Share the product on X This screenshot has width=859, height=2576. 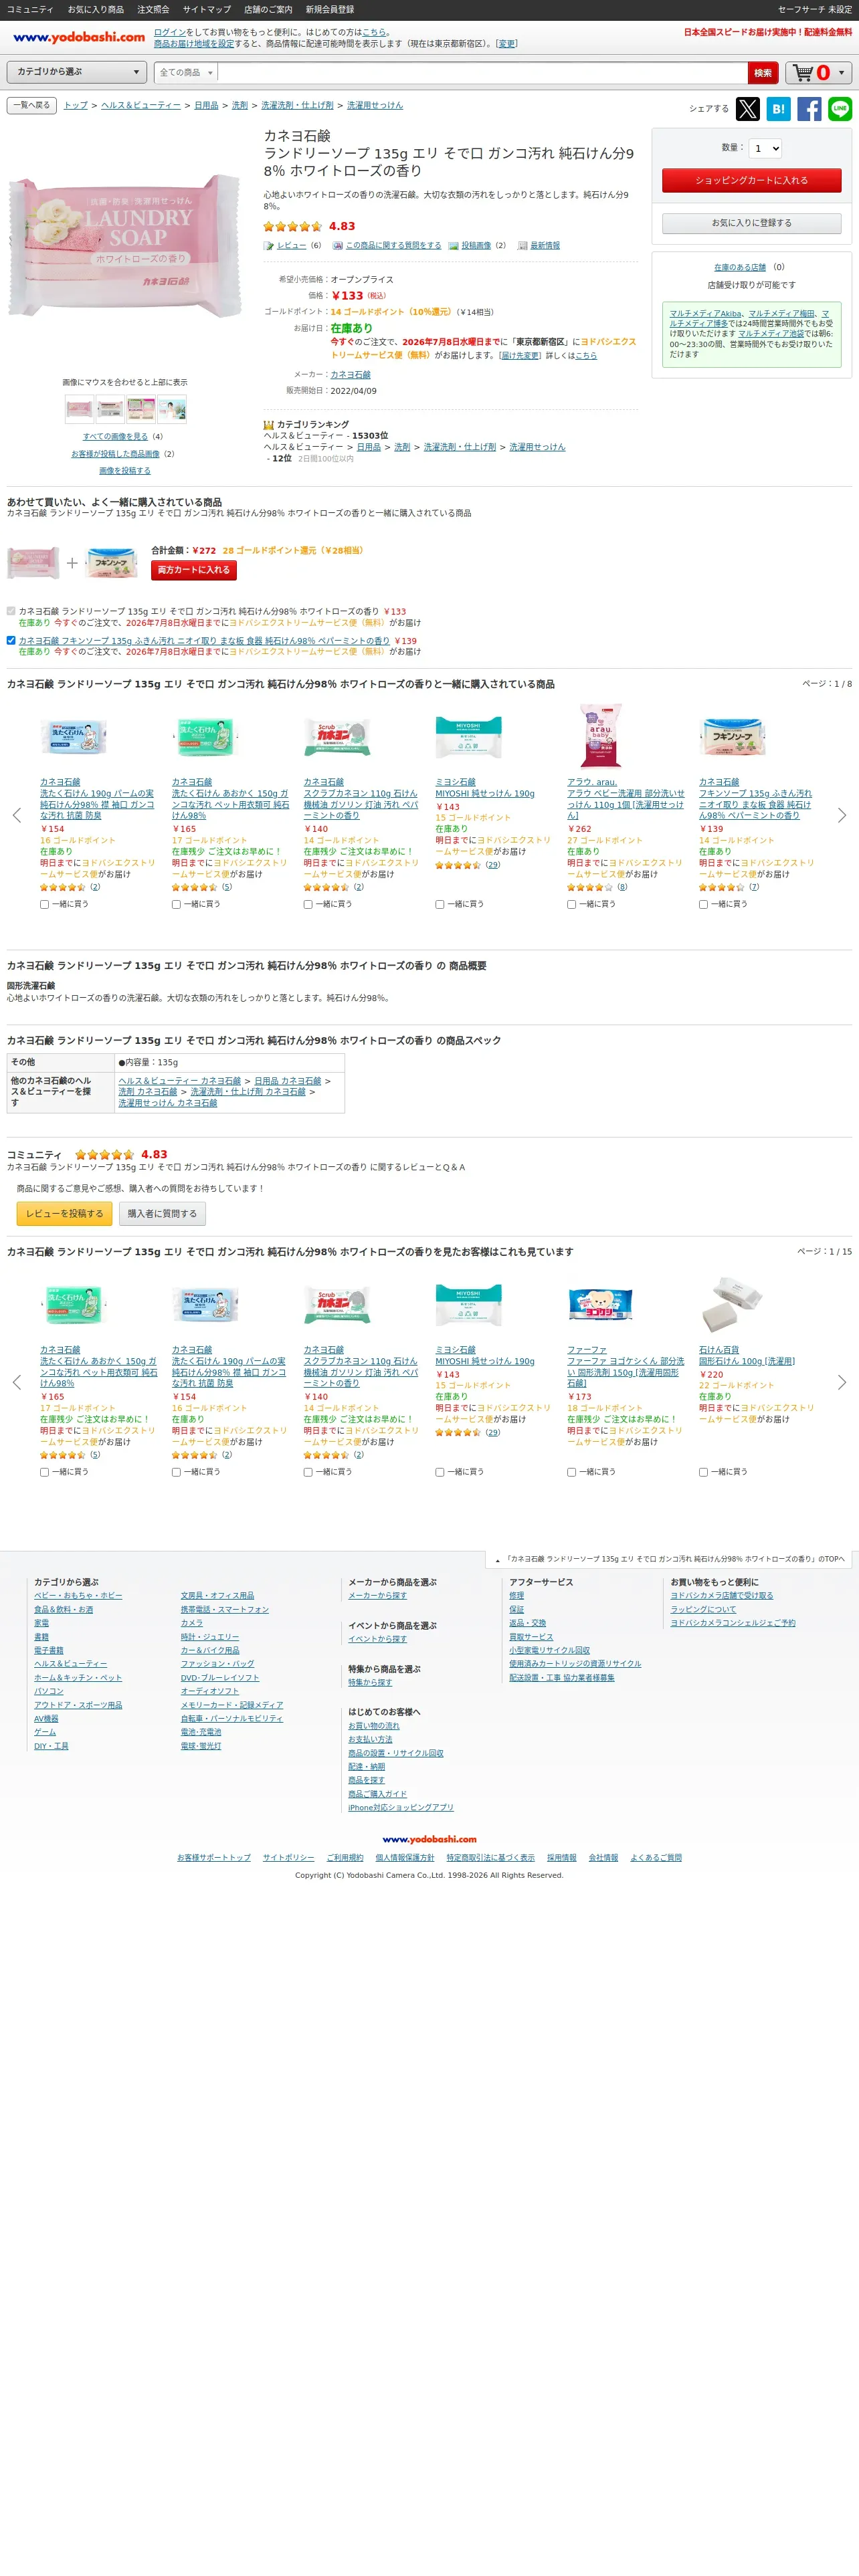[x=747, y=109]
